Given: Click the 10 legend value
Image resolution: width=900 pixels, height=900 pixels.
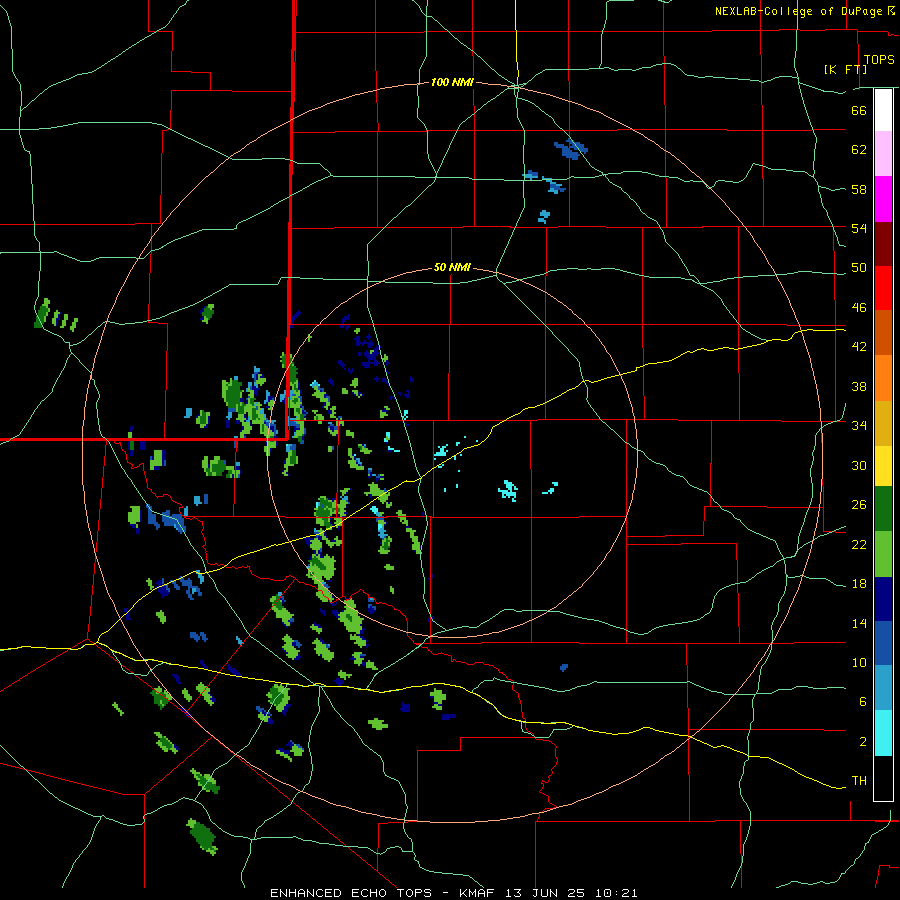Looking at the screenshot, I should (x=859, y=662).
